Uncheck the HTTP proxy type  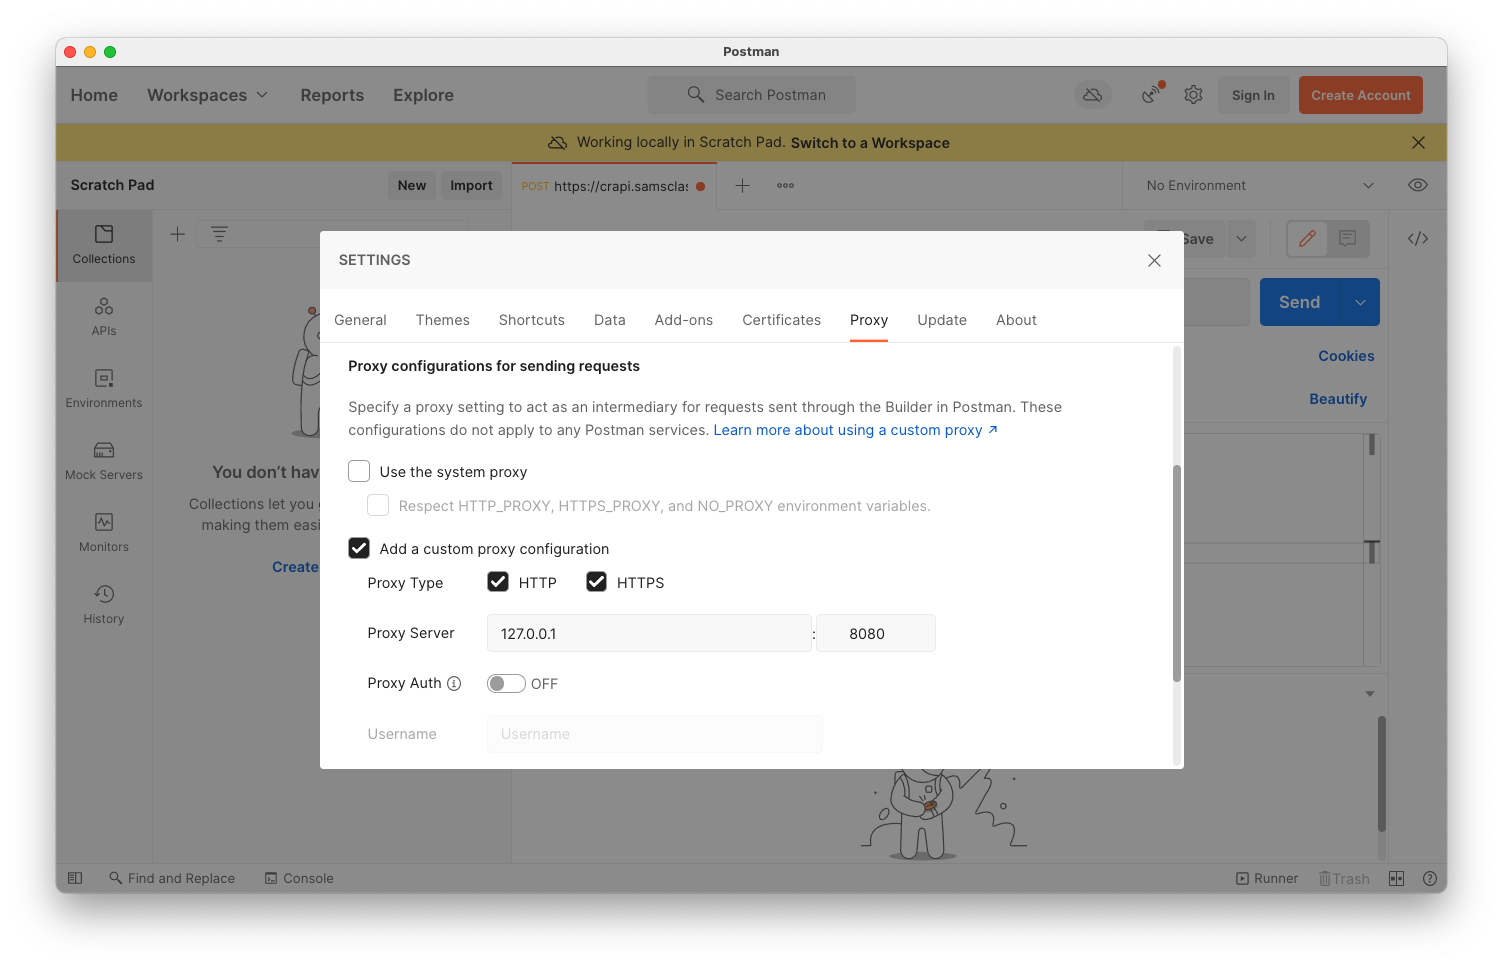[x=498, y=582]
